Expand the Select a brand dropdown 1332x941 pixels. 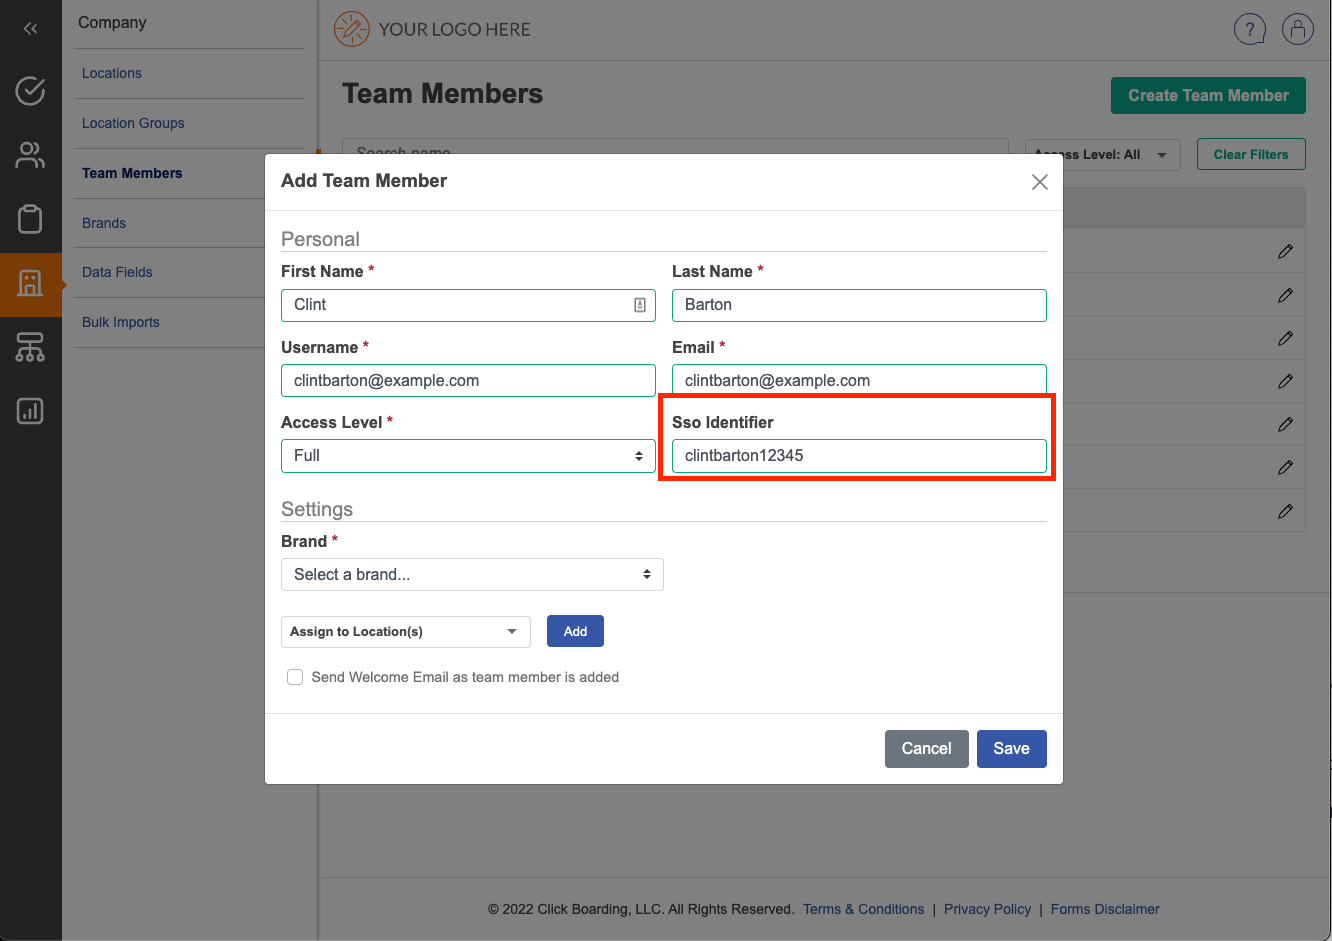(x=472, y=575)
